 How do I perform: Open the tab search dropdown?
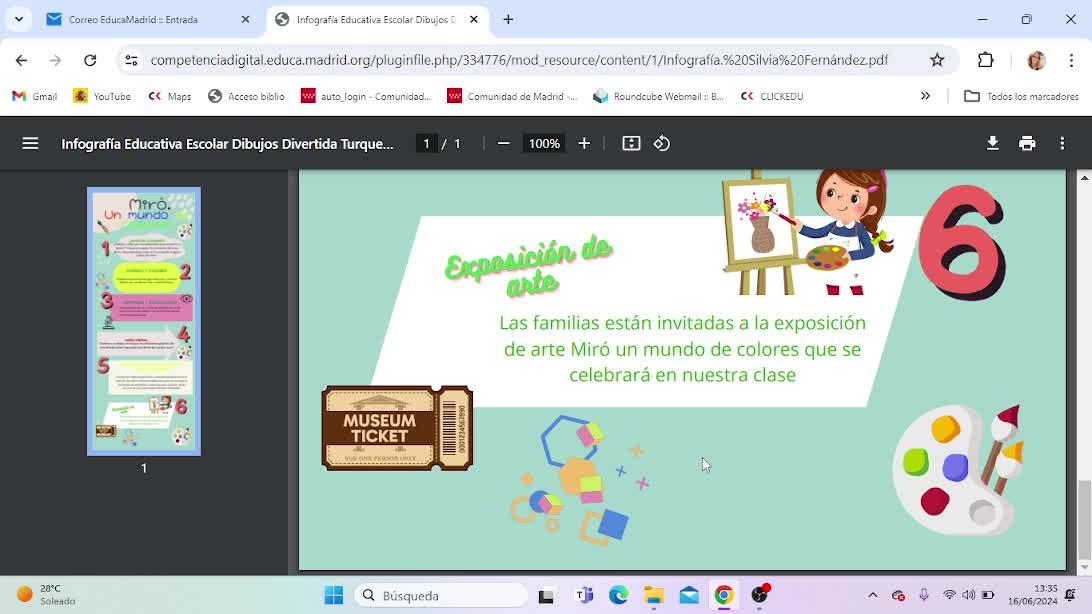19,19
